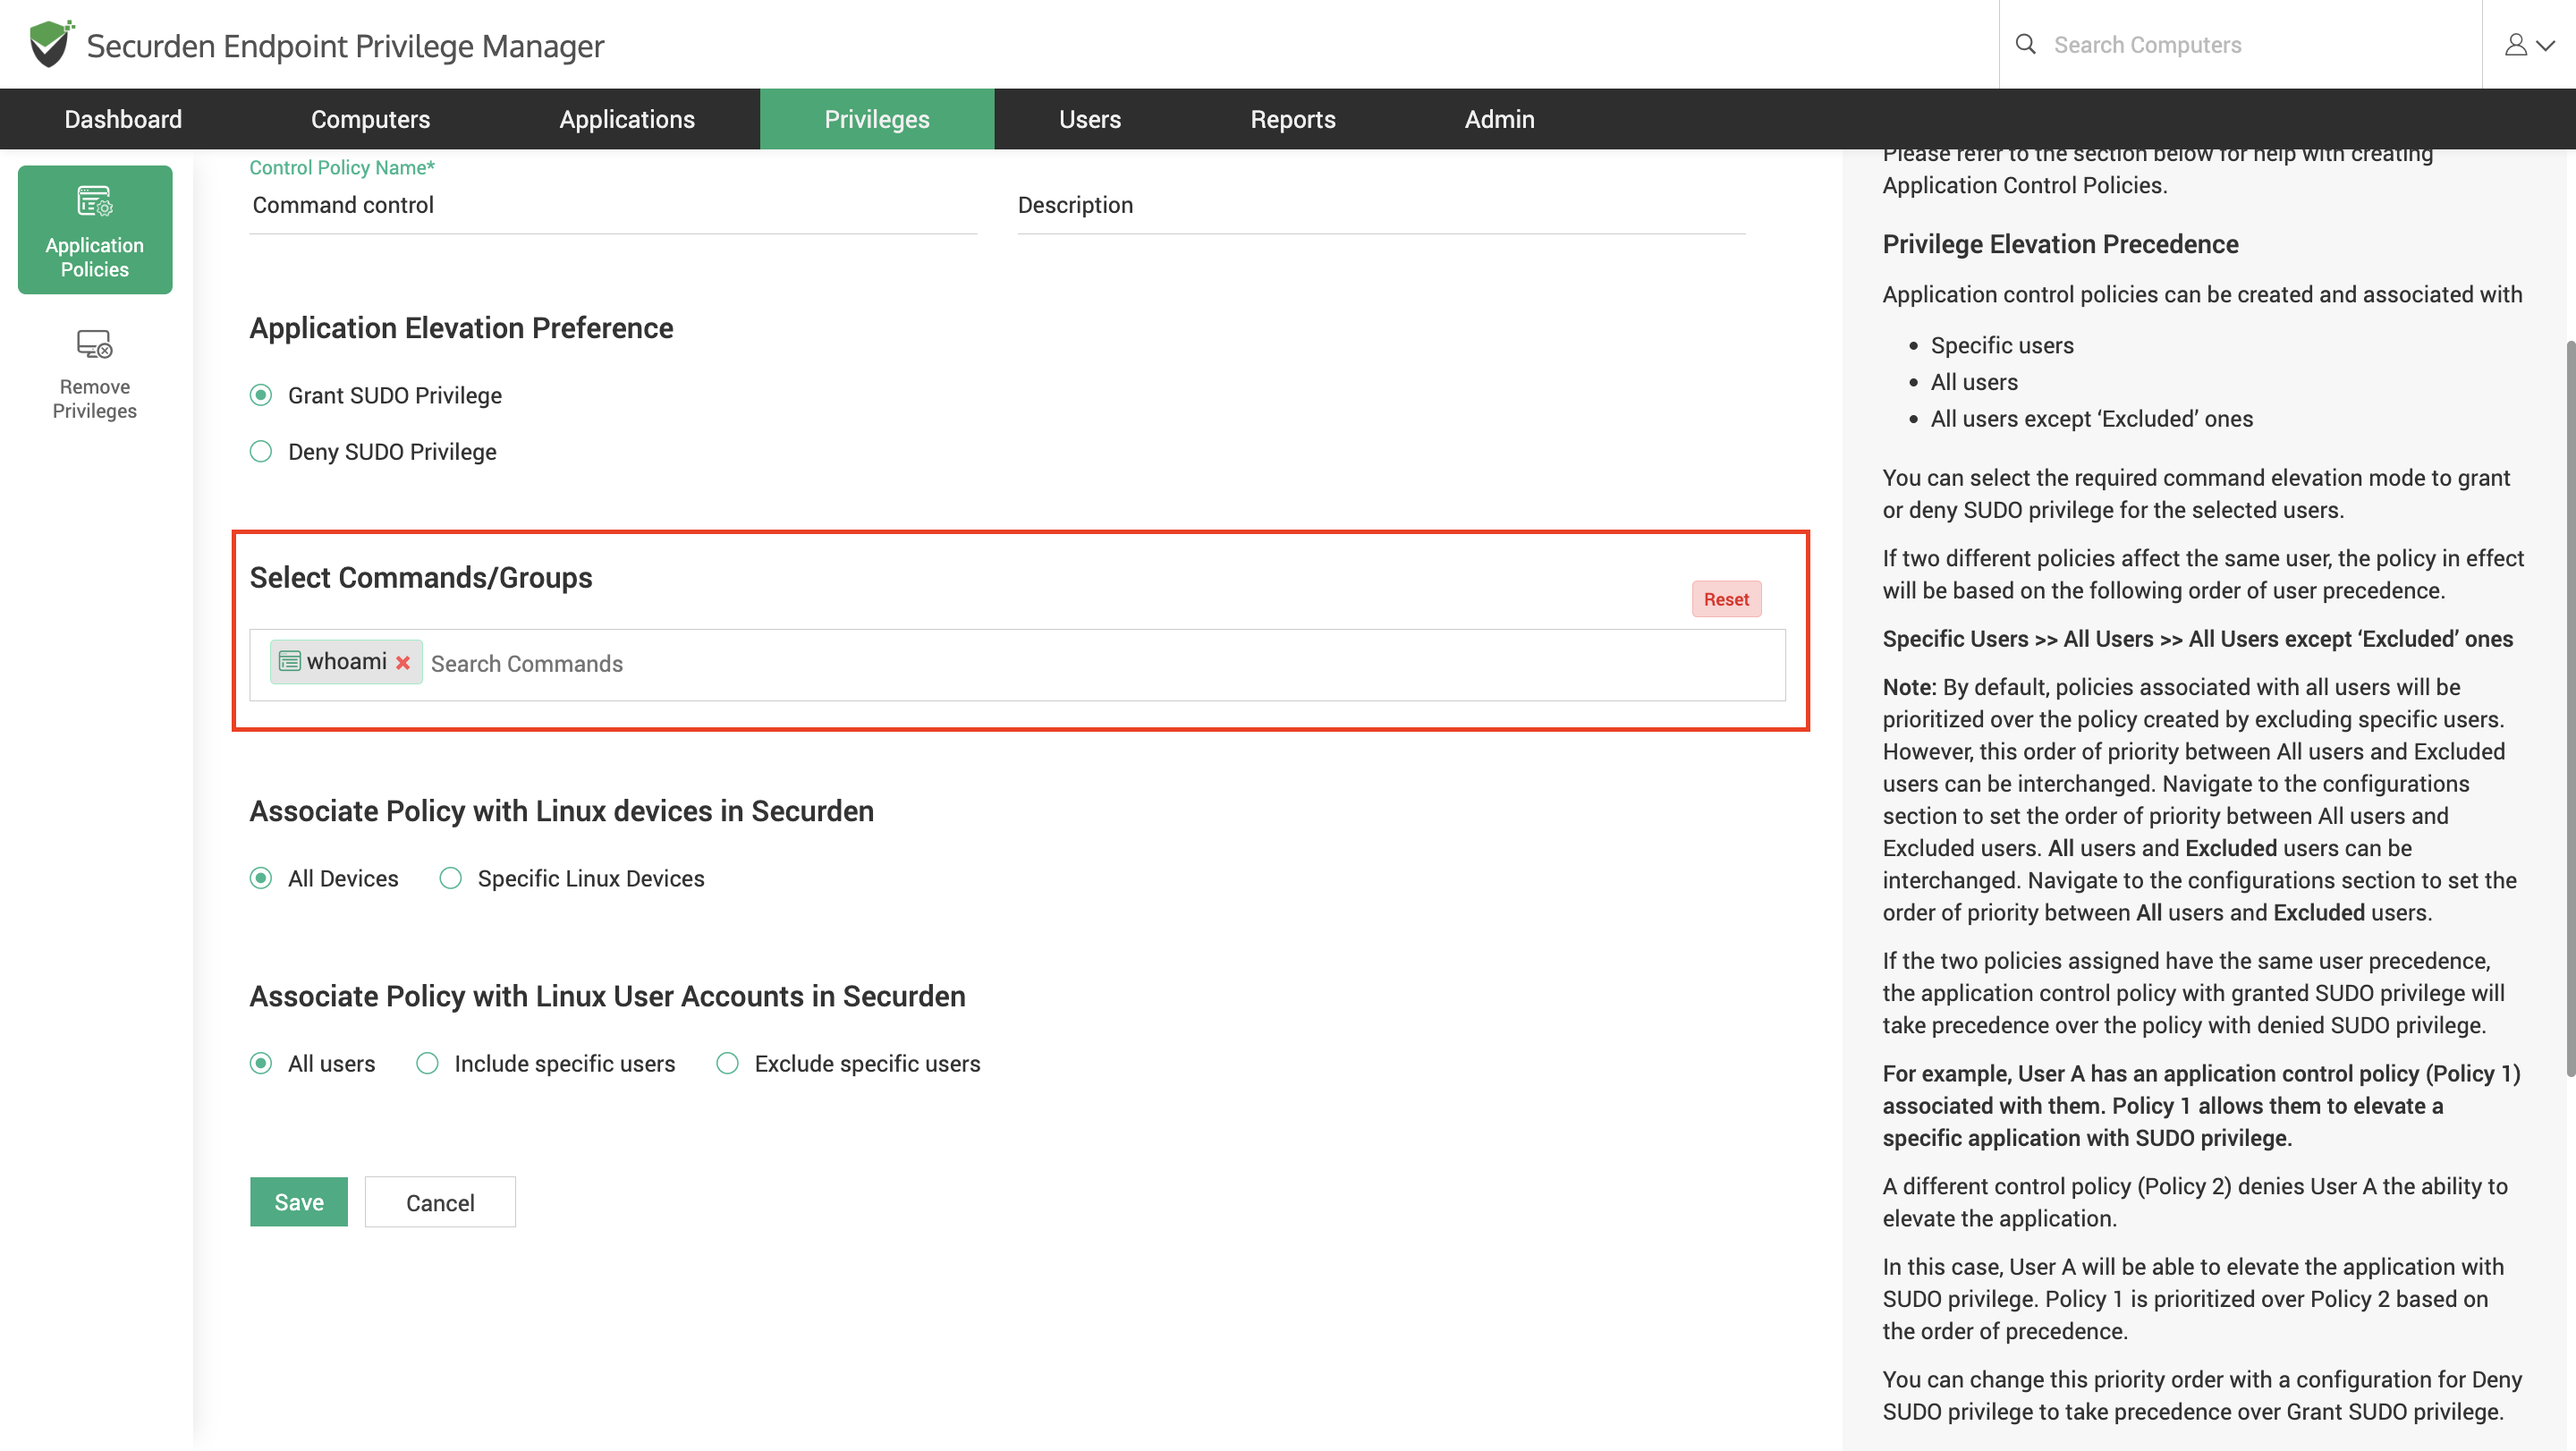Select Exclude specific users option
Image resolution: width=2576 pixels, height=1451 pixels.
pos(727,1063)
